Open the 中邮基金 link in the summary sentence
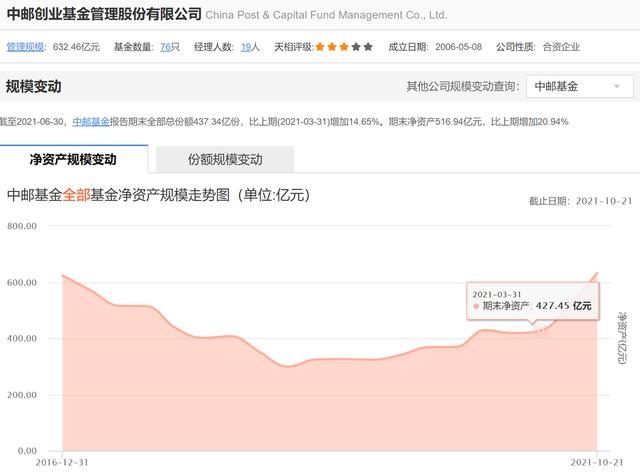The image size is (640, 474). [91, 122]
